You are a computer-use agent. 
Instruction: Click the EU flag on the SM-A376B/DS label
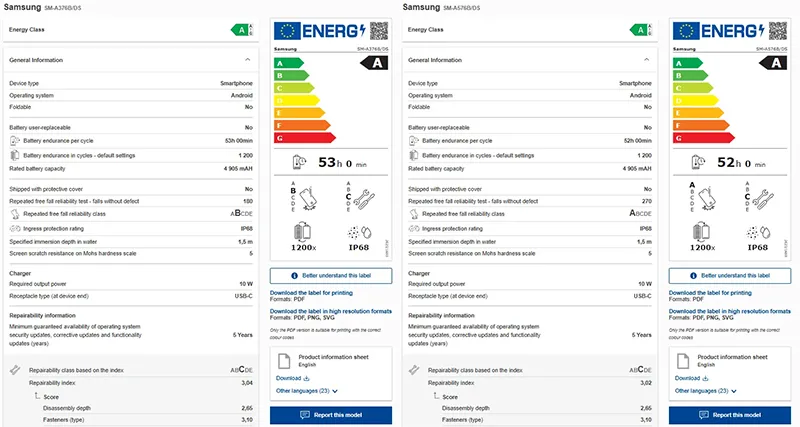(x=287, y=31)
